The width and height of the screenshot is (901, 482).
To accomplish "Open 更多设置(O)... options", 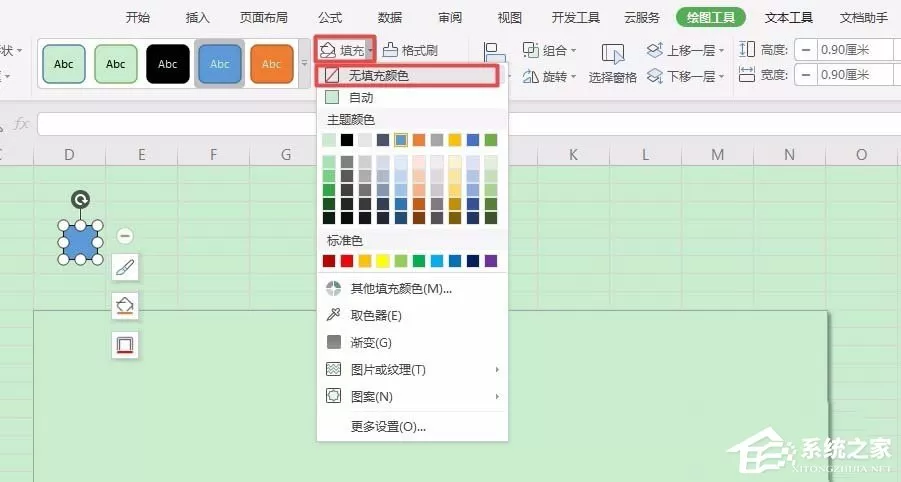I will (x=412, y=426).
